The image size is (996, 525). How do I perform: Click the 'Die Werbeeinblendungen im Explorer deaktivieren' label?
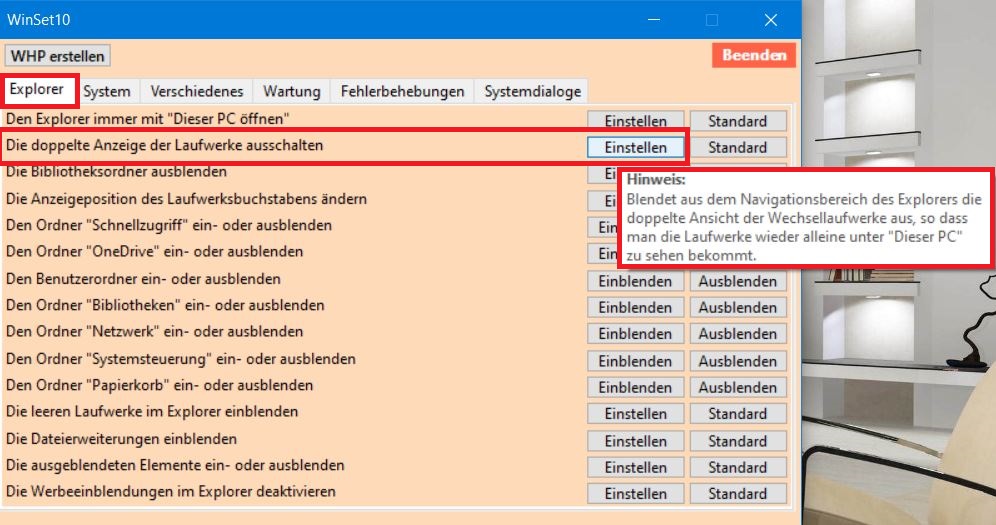[171, 491]
